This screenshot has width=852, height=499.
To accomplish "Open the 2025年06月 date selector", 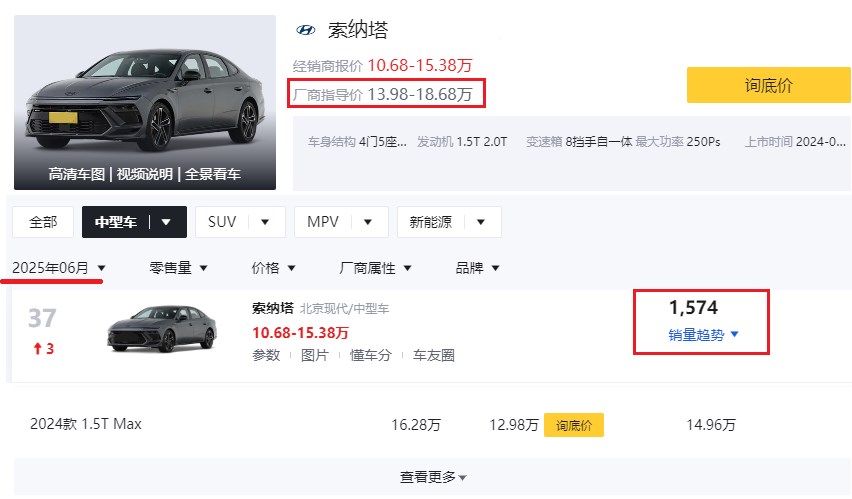I will (x=59, y=268).
